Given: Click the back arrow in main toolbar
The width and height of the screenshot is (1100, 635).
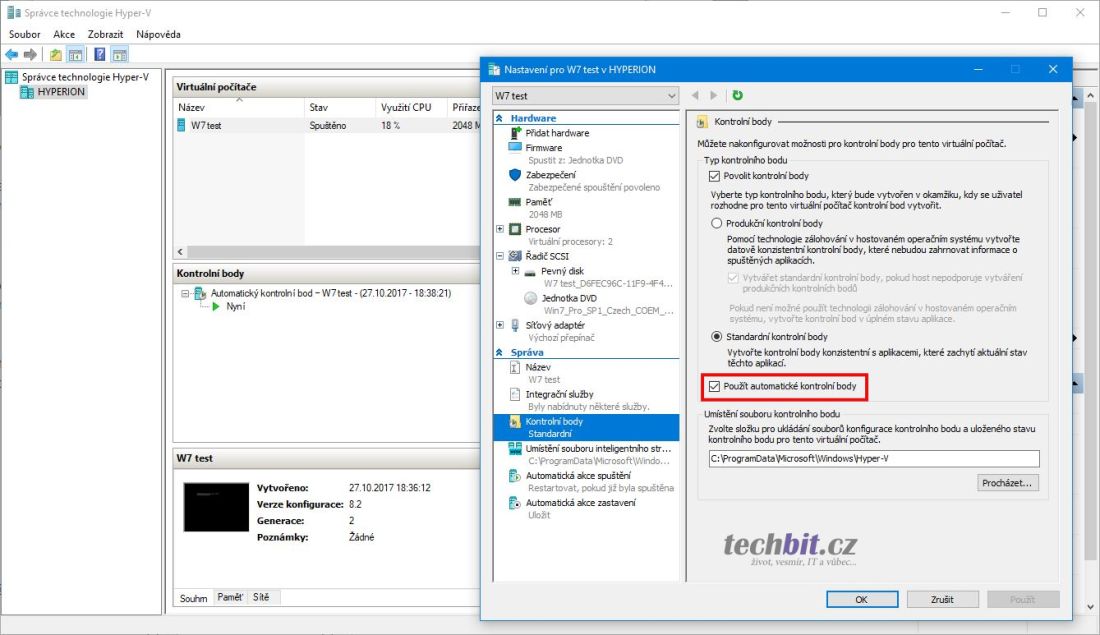Looking at the screenshot, I should tap(11, 54).
